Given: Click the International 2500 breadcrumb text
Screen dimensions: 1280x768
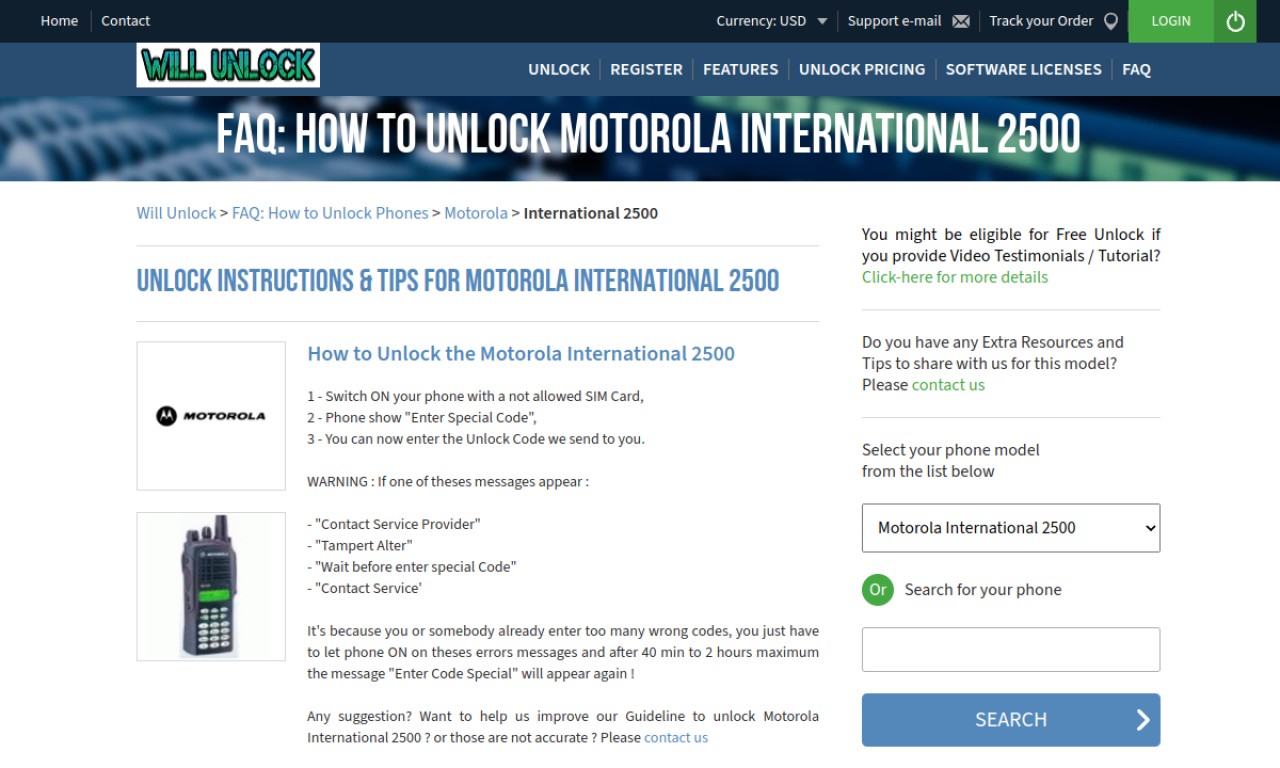Looking at the screenshot, I should point(591,213).
